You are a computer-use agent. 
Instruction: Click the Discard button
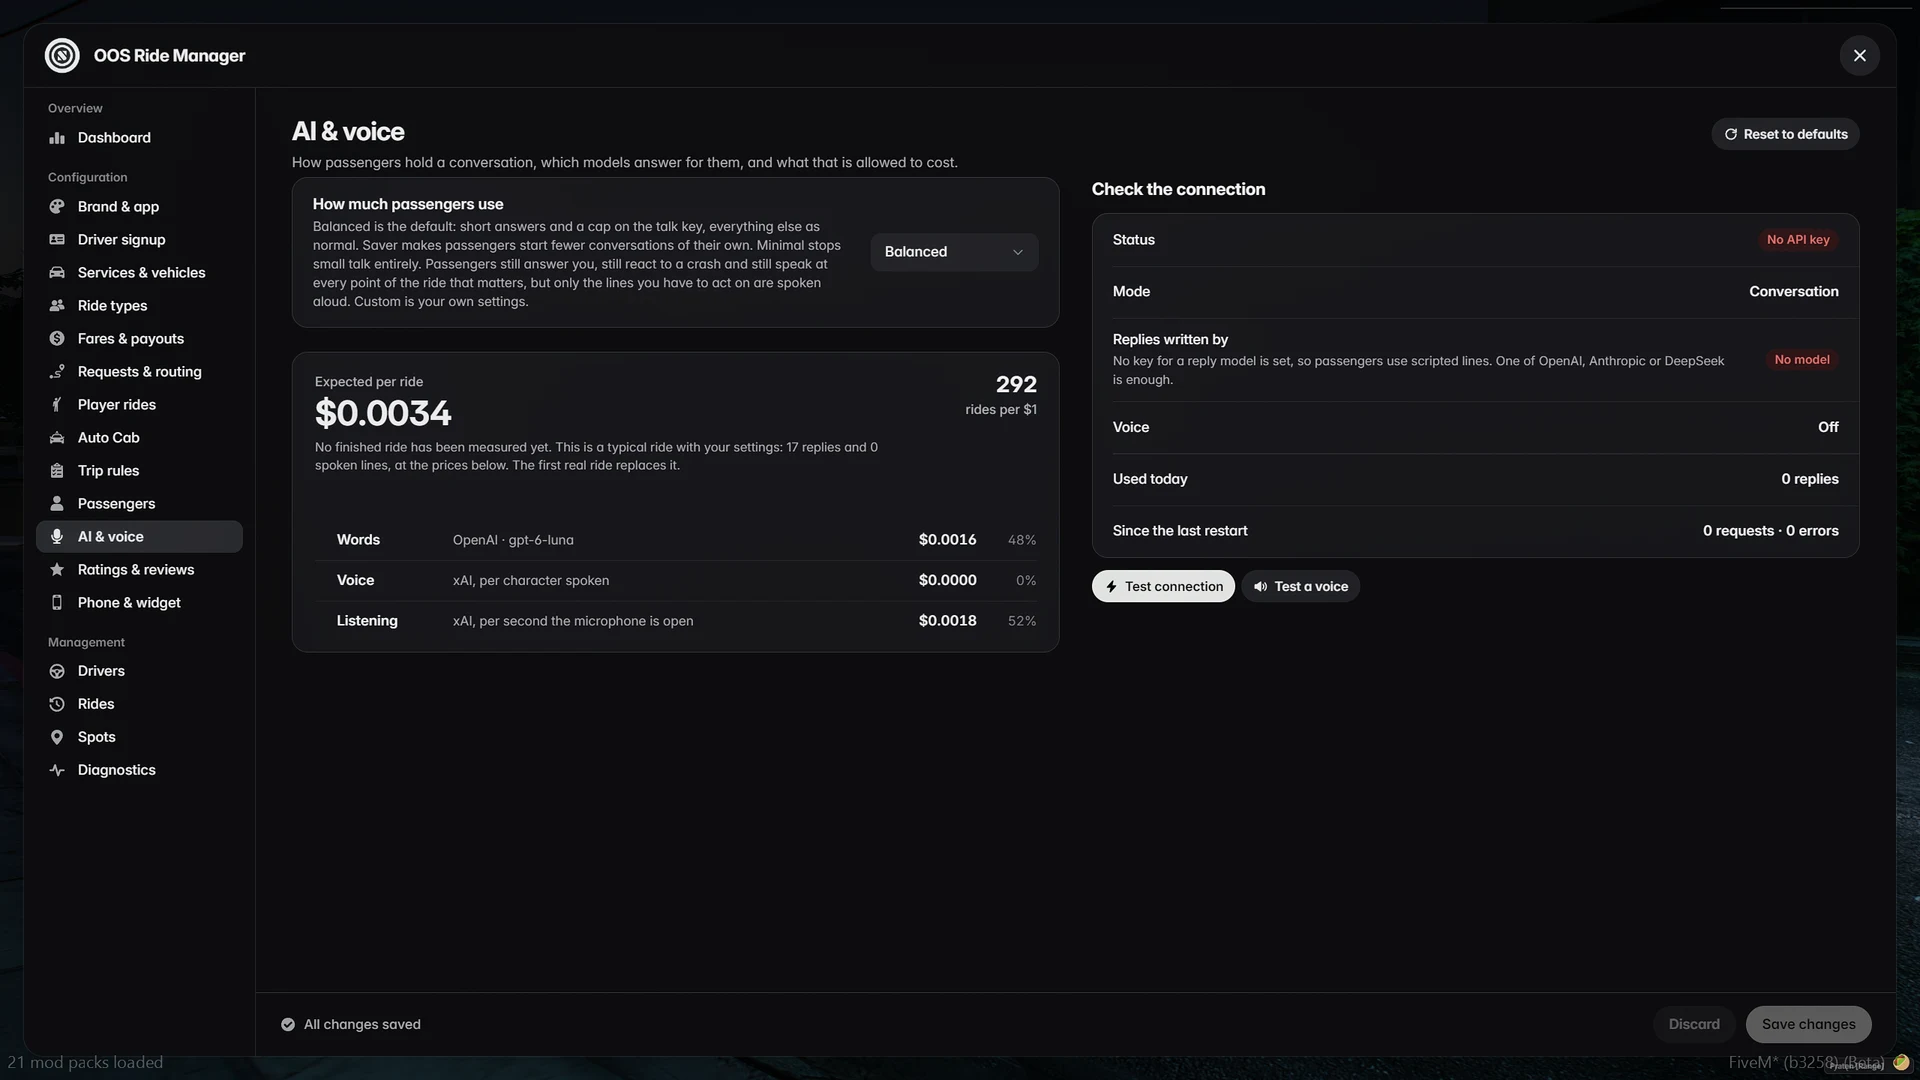pos(1694,1024)
